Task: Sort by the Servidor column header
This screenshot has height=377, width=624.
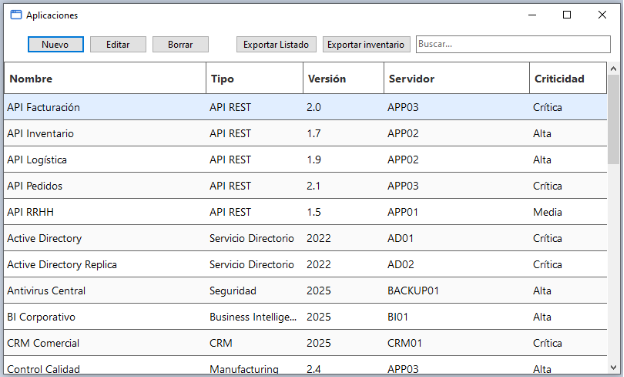Action: coord(456,78)
